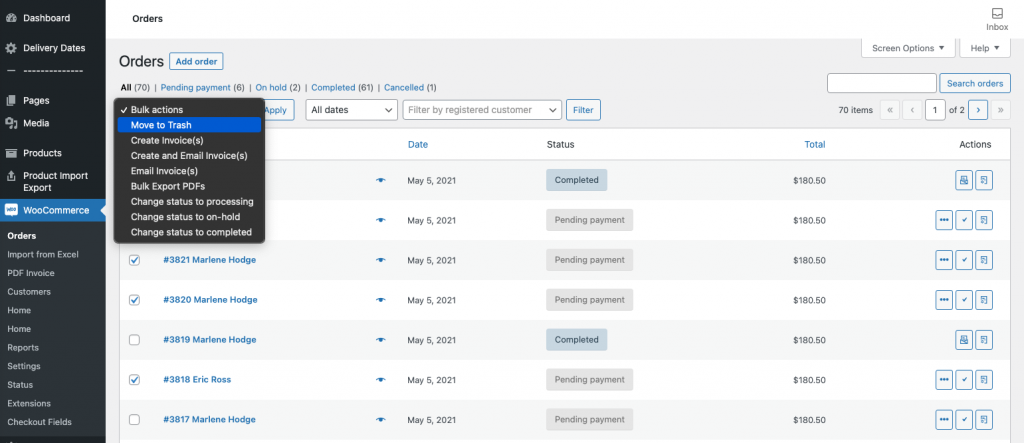Sort orders by Date column header
1024x443 pixels.
point(418,144)
